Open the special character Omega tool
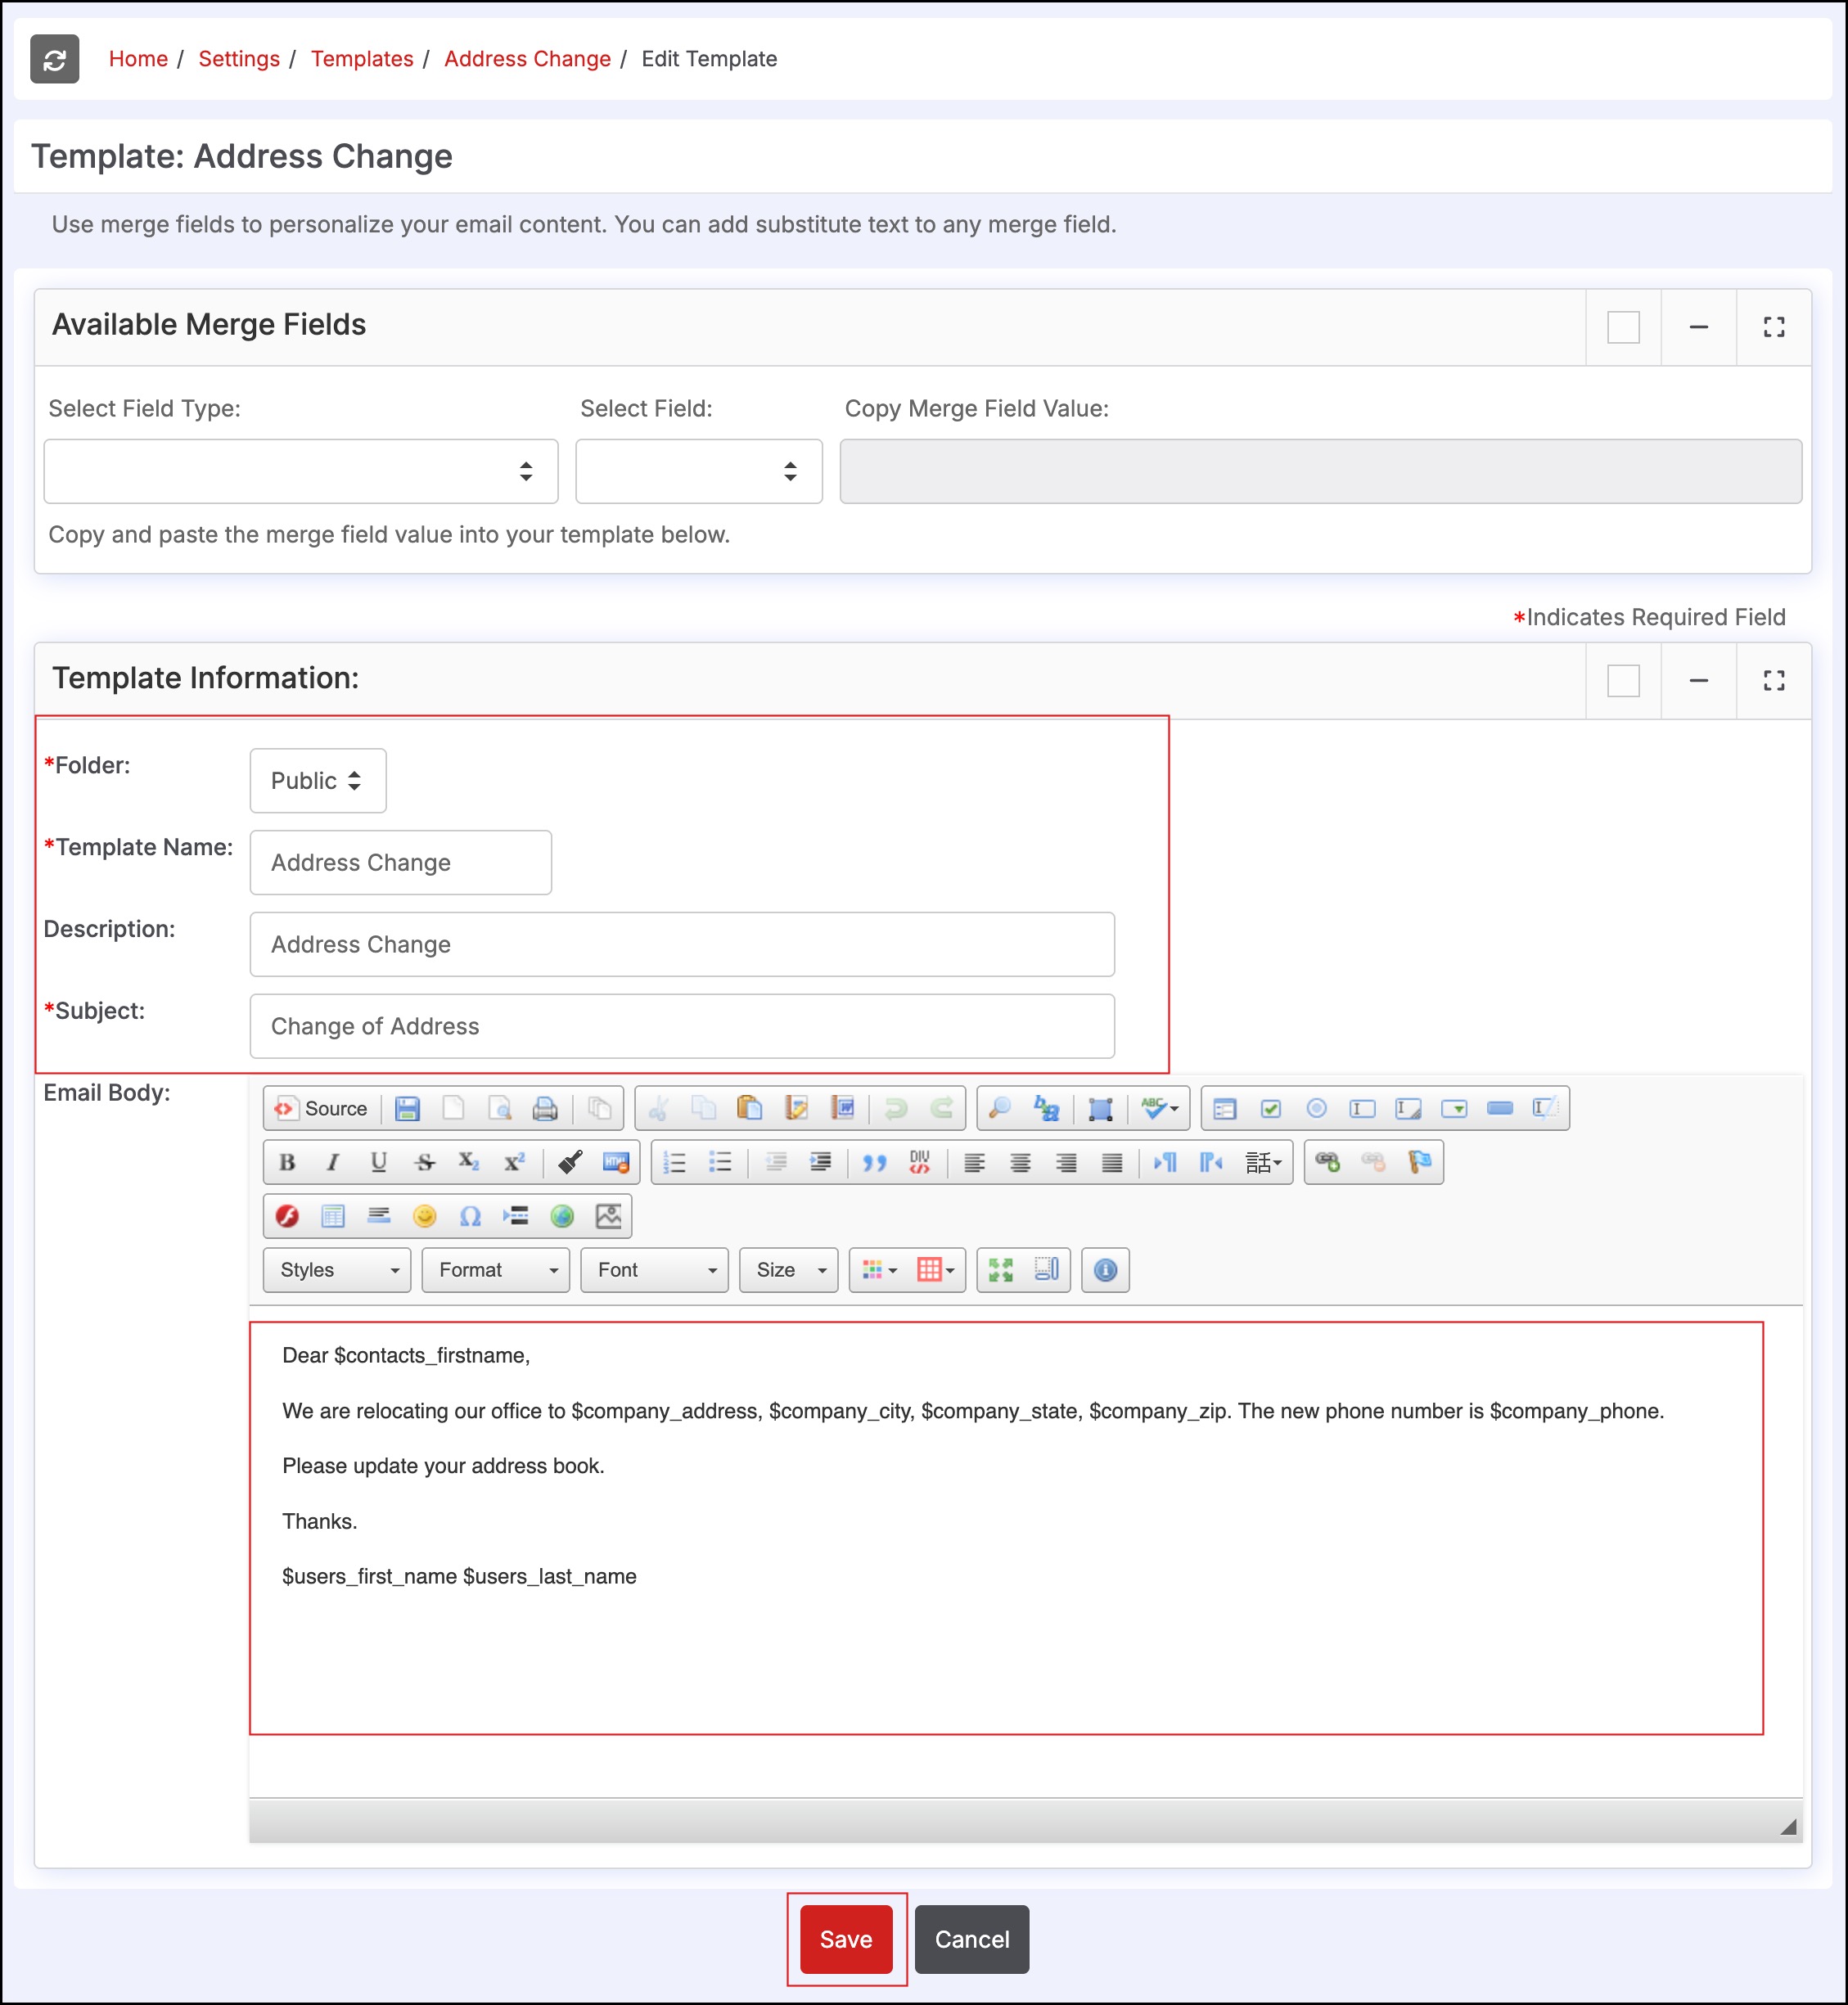The width and height of the screenshot is (1848, 2005). (470, 1216)
